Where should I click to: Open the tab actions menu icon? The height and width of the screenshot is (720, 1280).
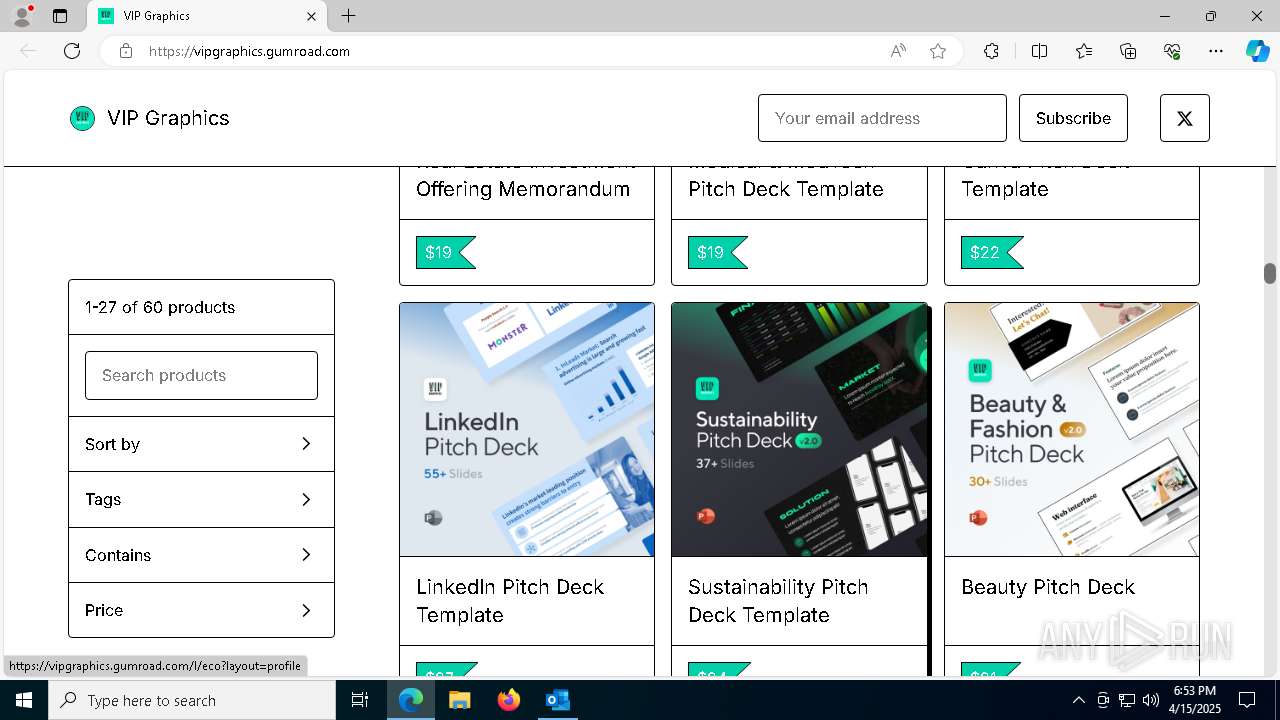[x=60, y=16]
